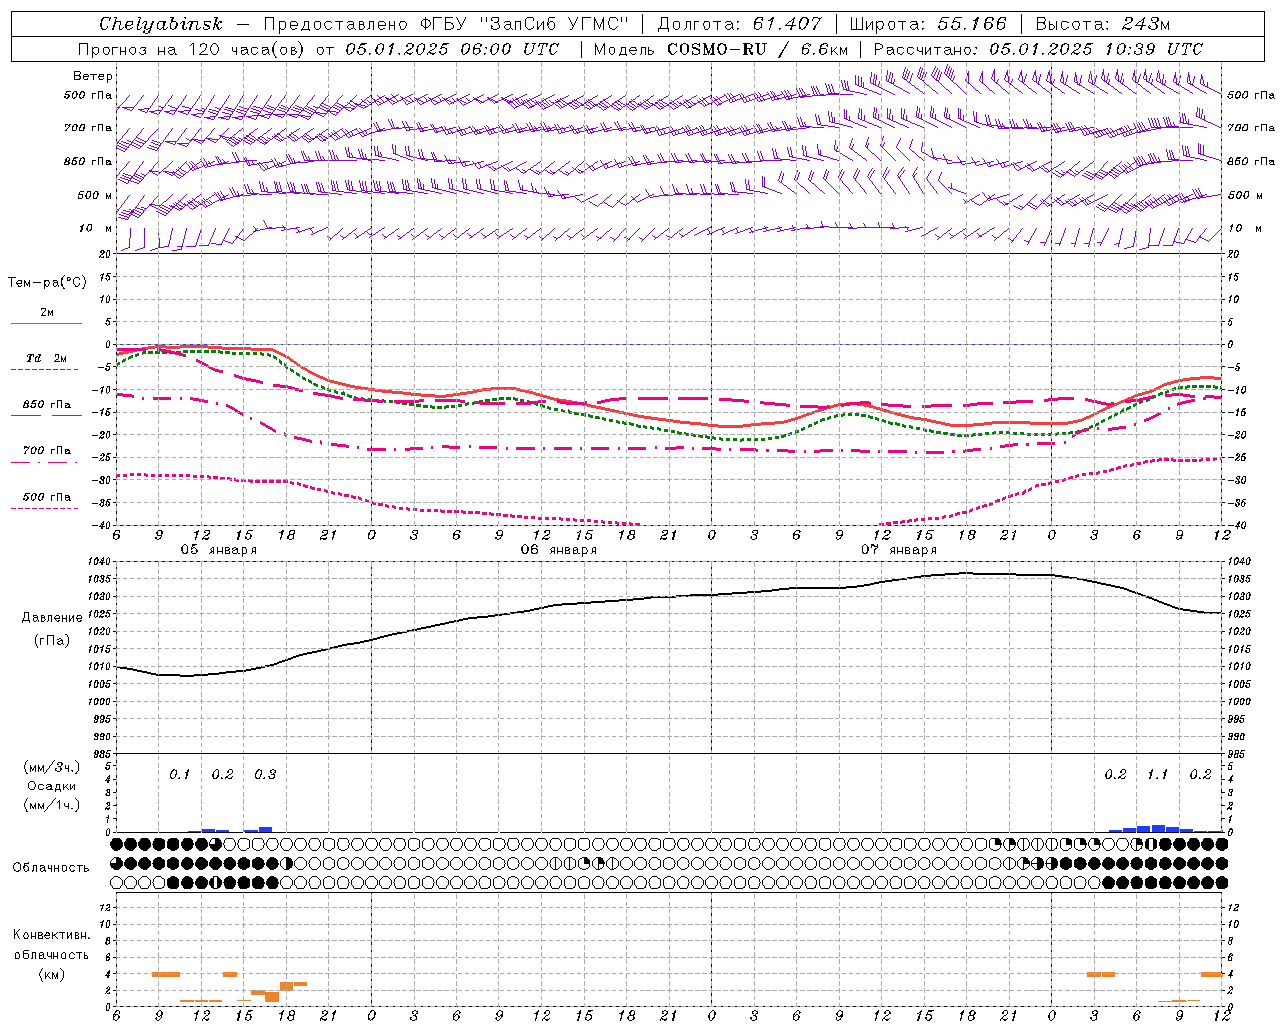The width and height of the screenshot is (1280, 1024).
Task: Select the Давление pressure panel label
Action: pos(52,618)
